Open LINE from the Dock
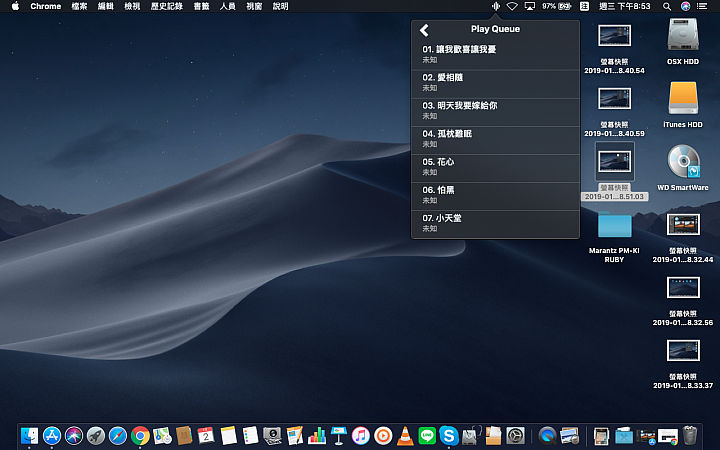This screenshot has width=720, height=450. click(427, 435)
